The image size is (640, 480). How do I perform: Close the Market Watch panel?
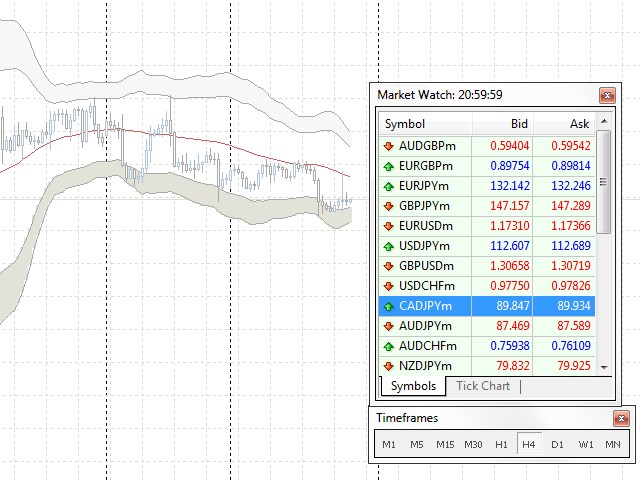tap(606, 96)
